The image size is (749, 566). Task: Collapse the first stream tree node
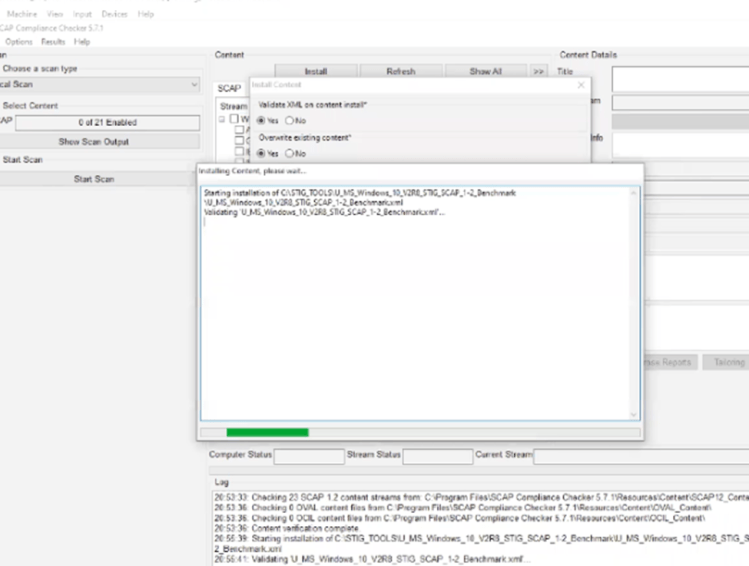pos(222,120)
